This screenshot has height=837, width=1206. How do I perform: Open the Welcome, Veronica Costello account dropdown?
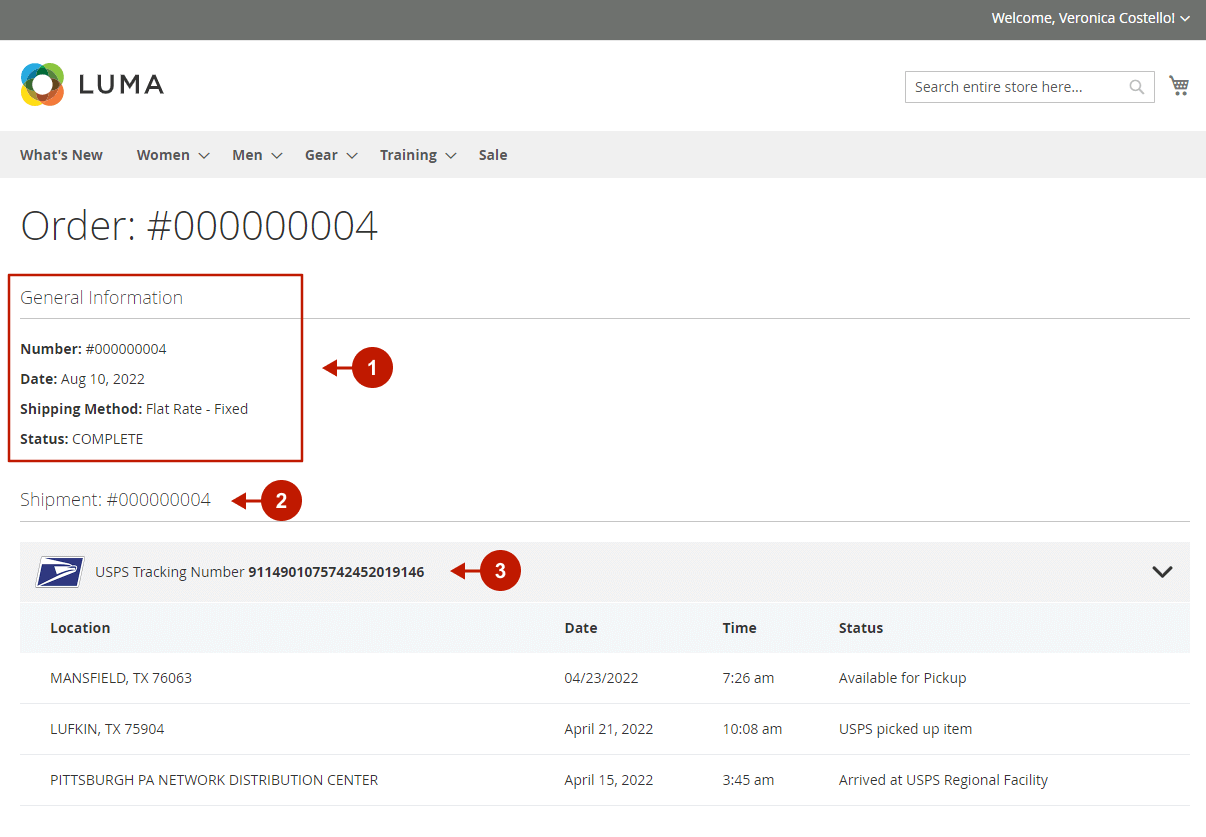1090,18
